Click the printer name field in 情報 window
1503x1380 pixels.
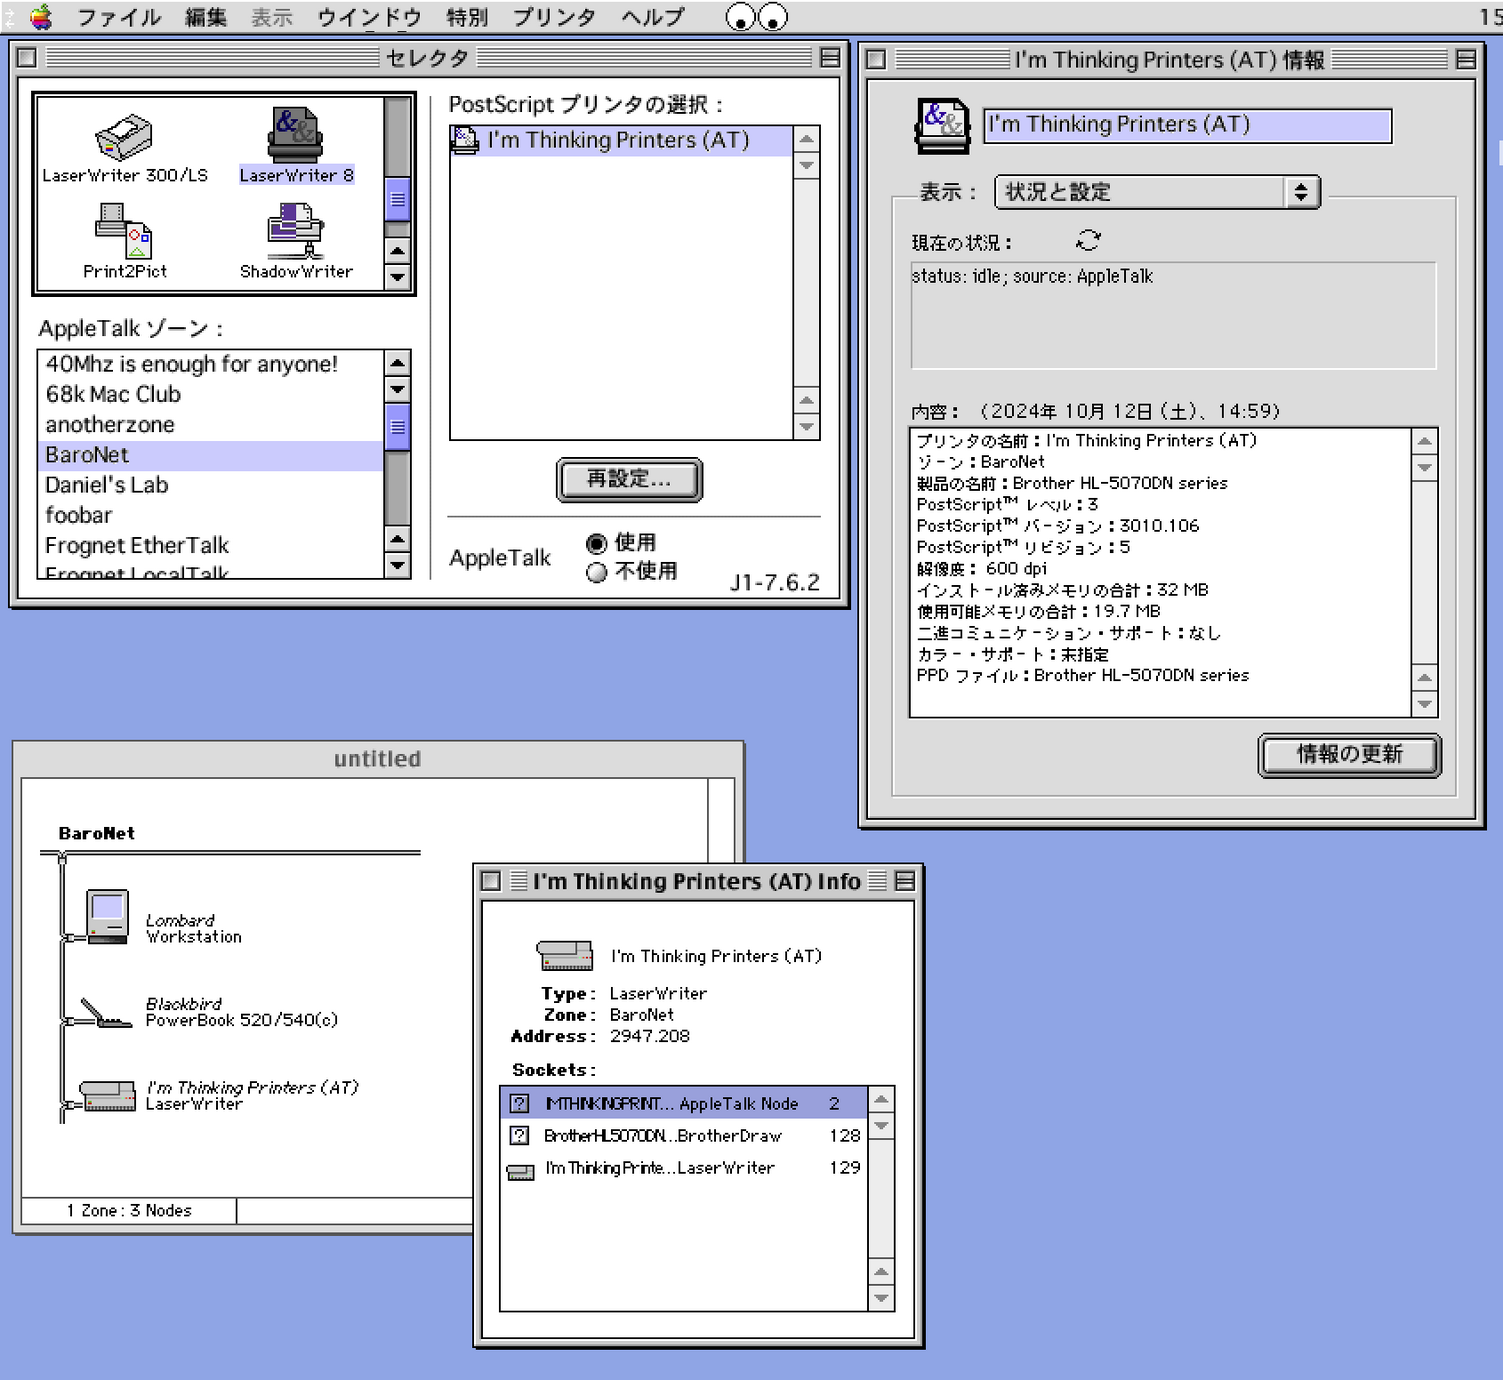1187,125
